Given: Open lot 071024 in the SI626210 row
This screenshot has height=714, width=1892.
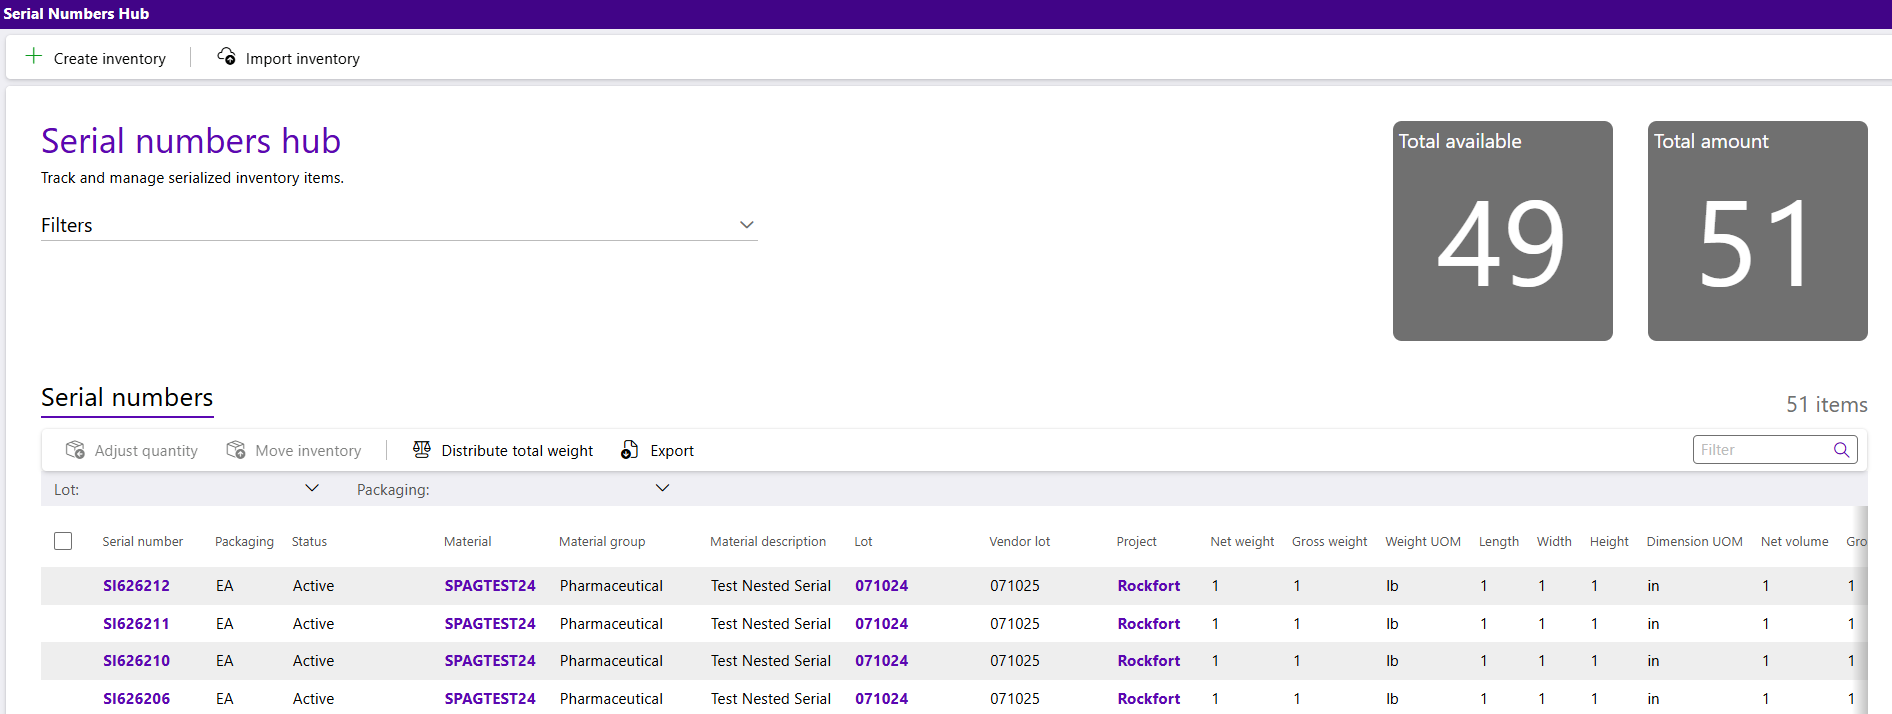Looking at the screenshot, I should pyautogui.click(x=881, y=661).
